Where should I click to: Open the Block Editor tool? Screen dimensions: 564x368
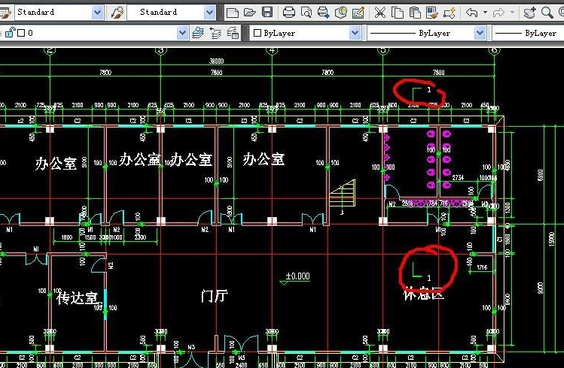(450, 13)
